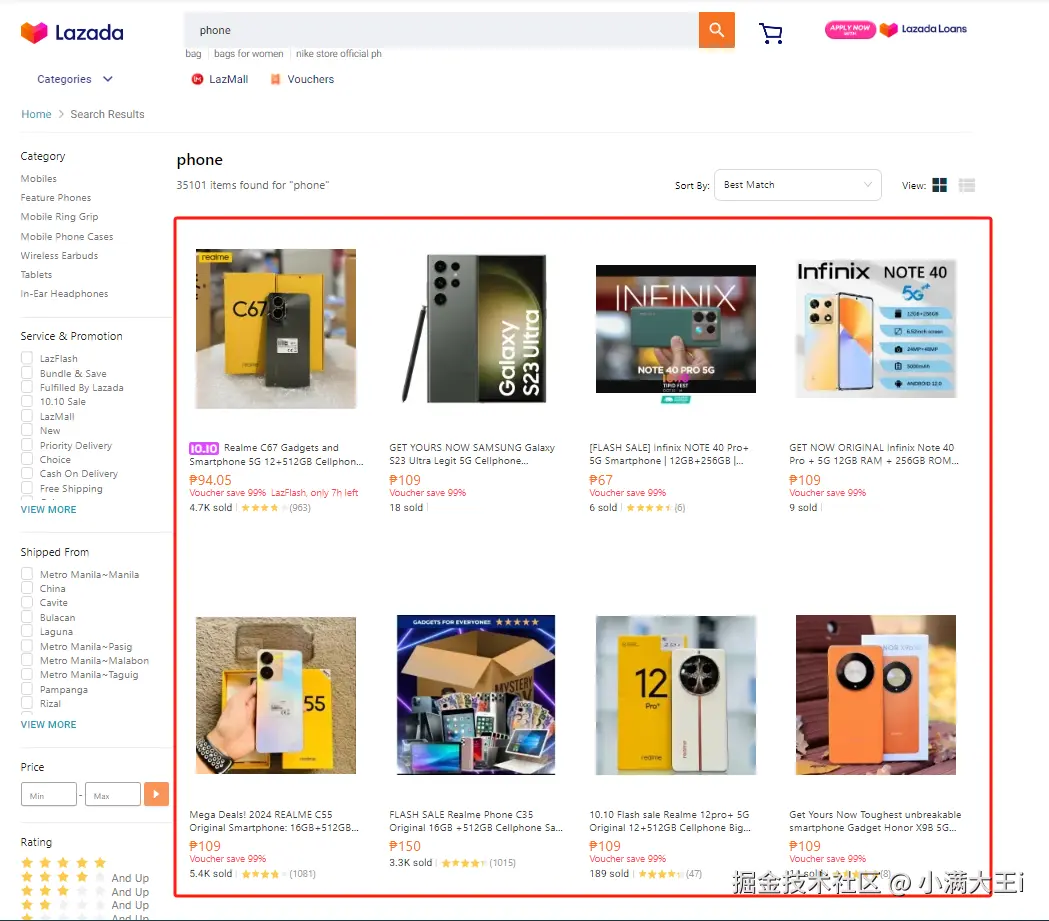Open Samsung Galaxy S23 Ultra product title
The image size is (1049, 921).
pyautogui.click(x=472, y=454)
